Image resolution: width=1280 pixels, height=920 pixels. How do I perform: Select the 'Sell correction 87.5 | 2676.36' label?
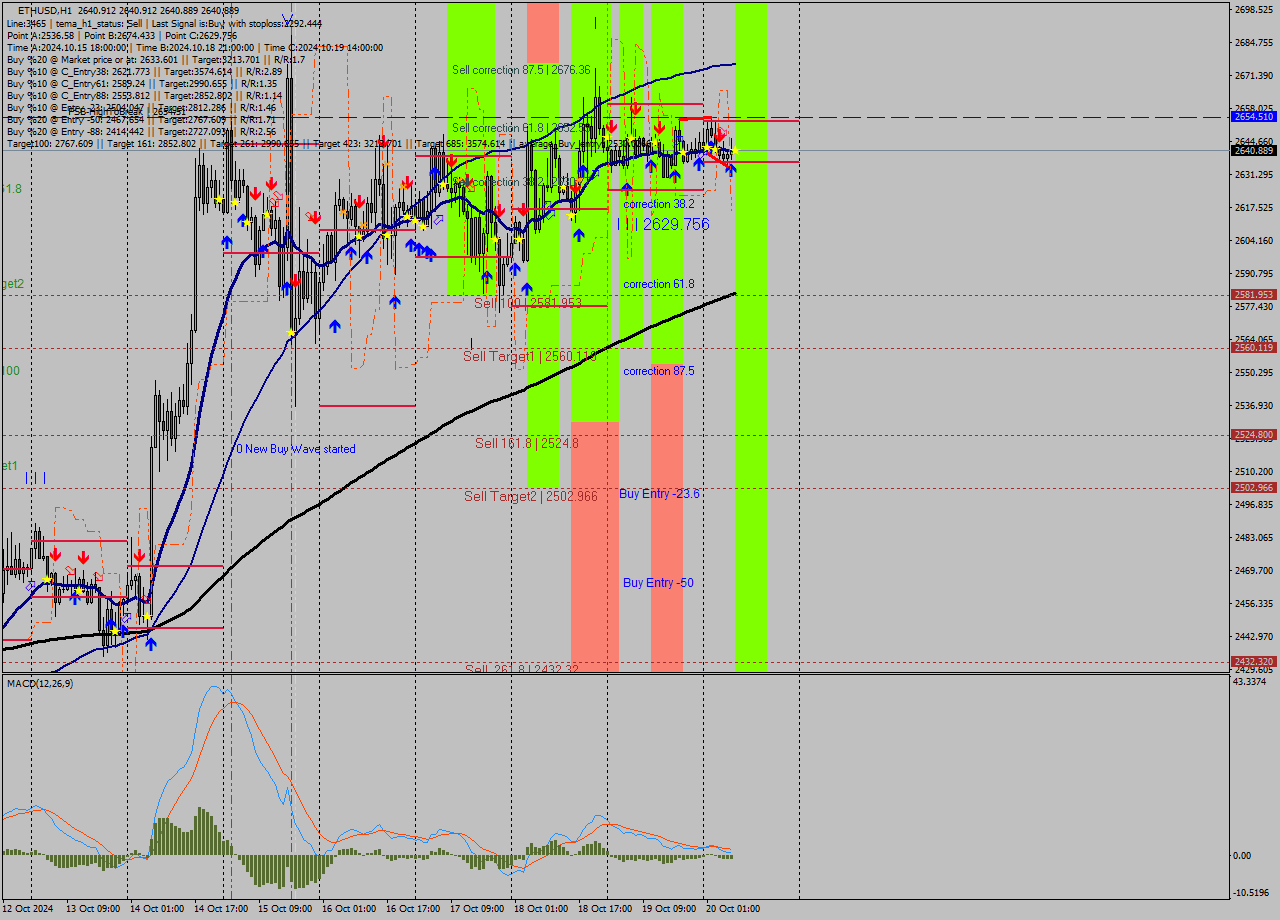[521, 70]
